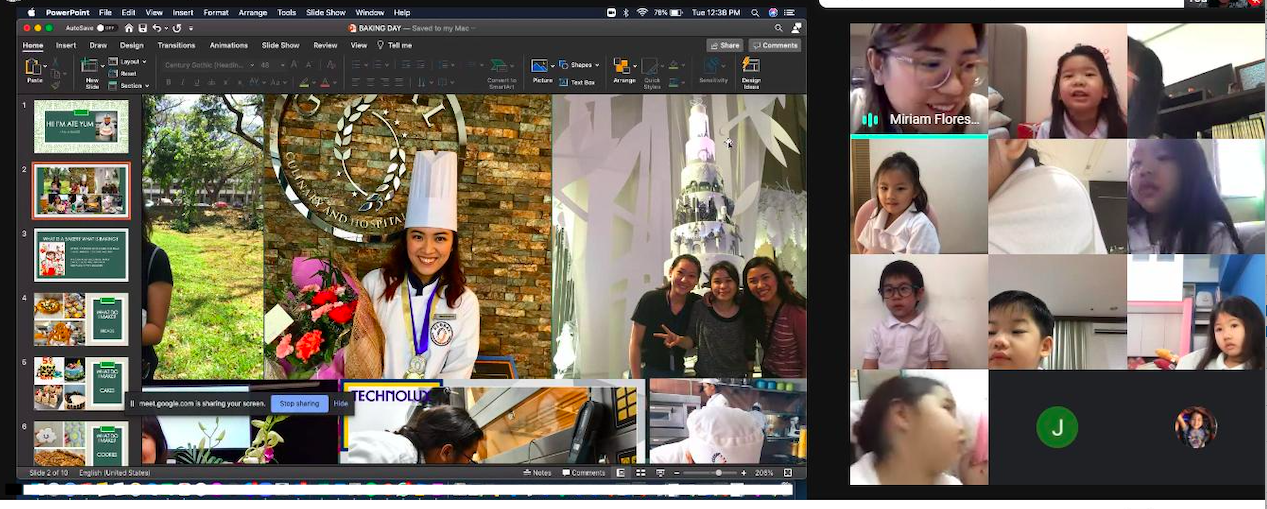
Task: Open Design Ideas pane
Action: click(750, 72)
